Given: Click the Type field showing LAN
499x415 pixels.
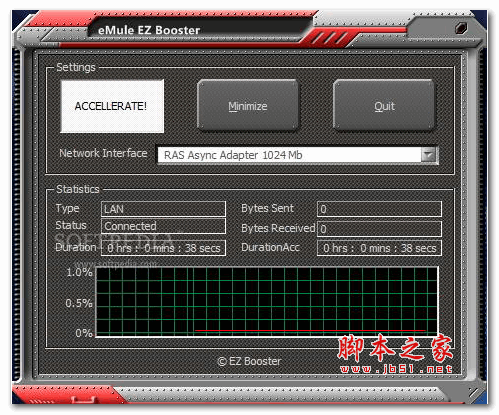Looking at the screenshot, I should 163,209.
